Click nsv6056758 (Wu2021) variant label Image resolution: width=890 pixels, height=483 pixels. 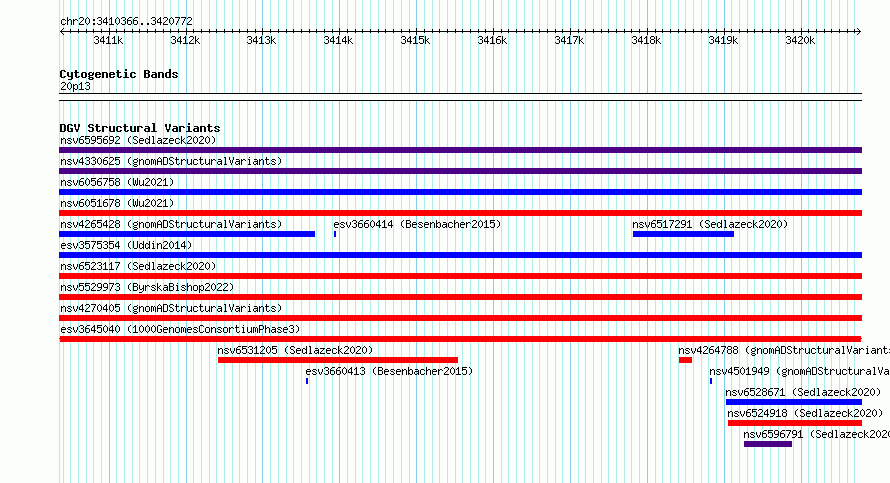117,182
